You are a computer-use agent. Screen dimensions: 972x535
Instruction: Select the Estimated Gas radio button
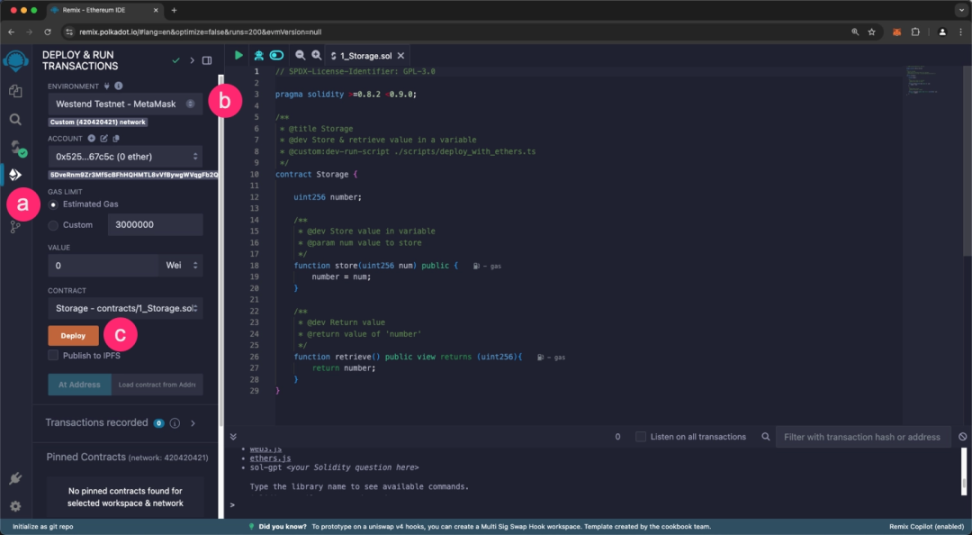[x=54, y=204]
